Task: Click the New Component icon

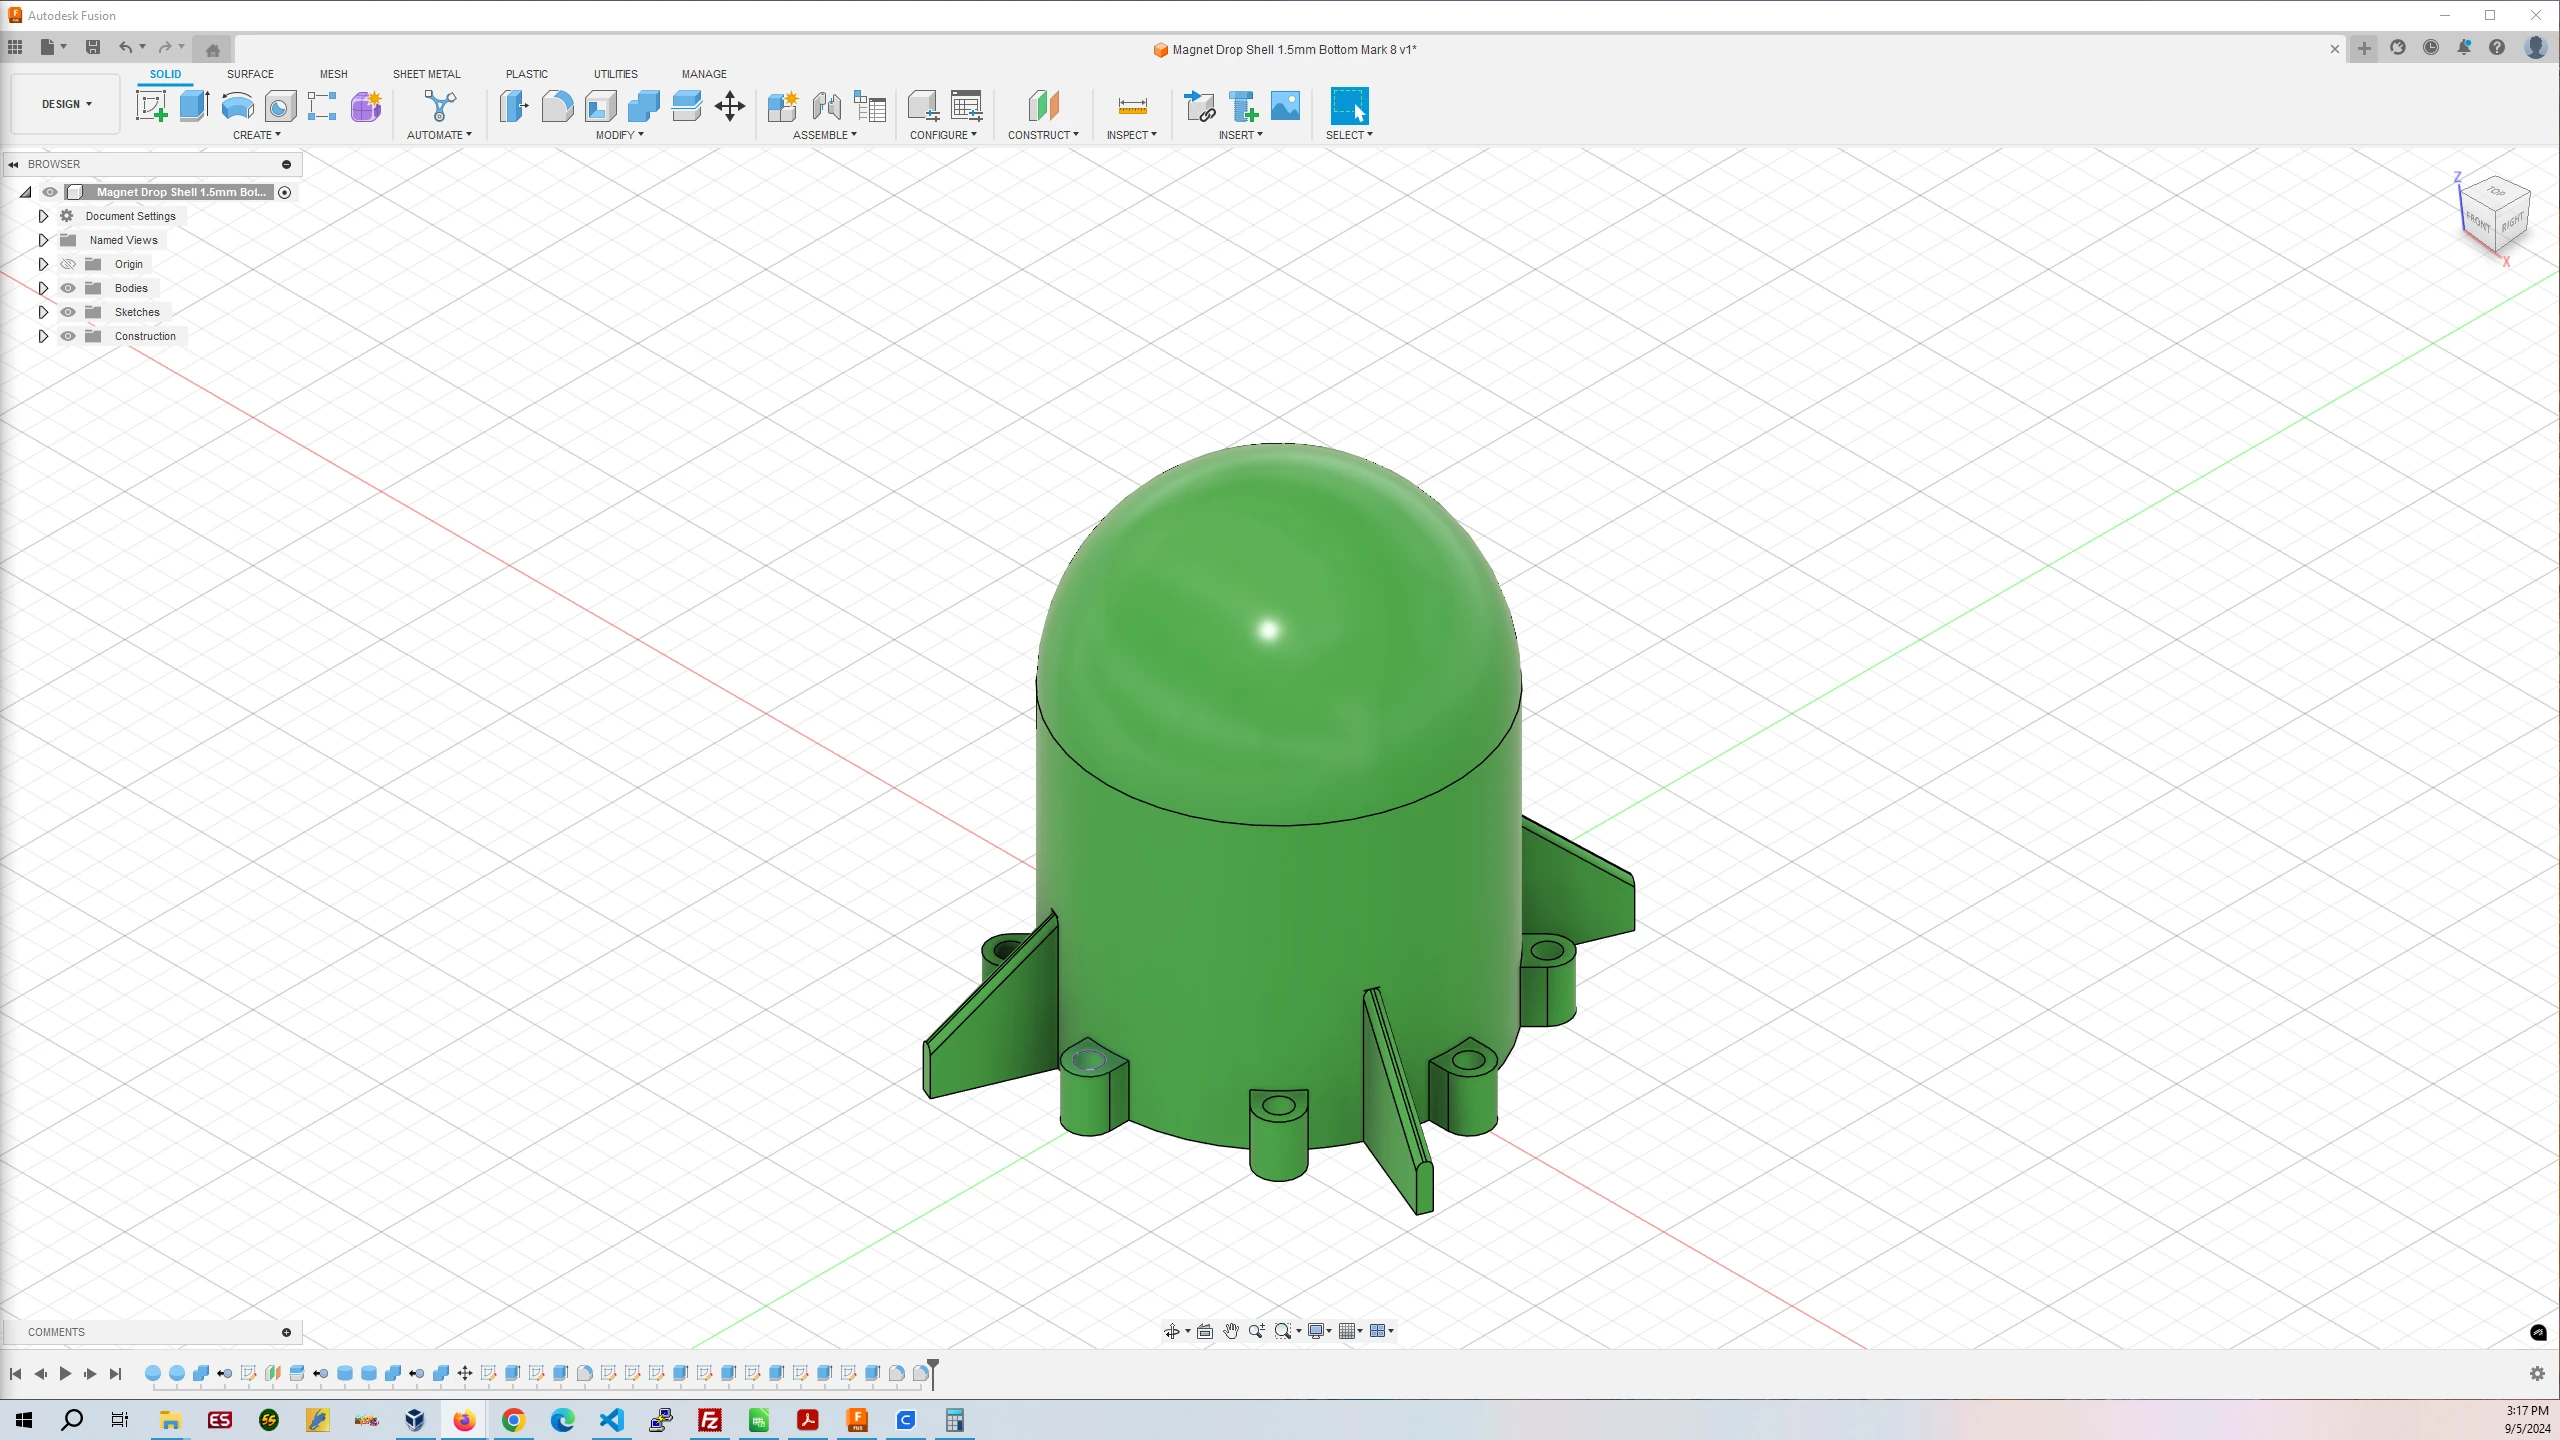Action: [783, 106]
